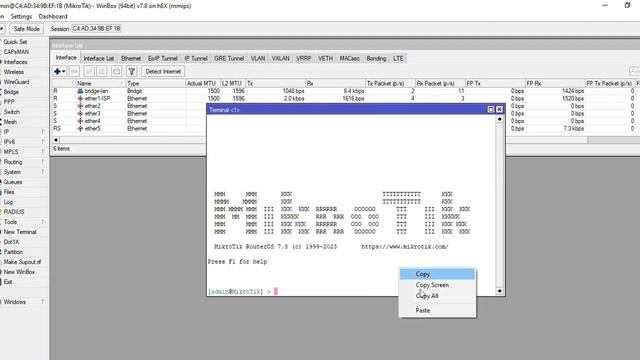Open Bridge in the sidebar

[11, 92]
